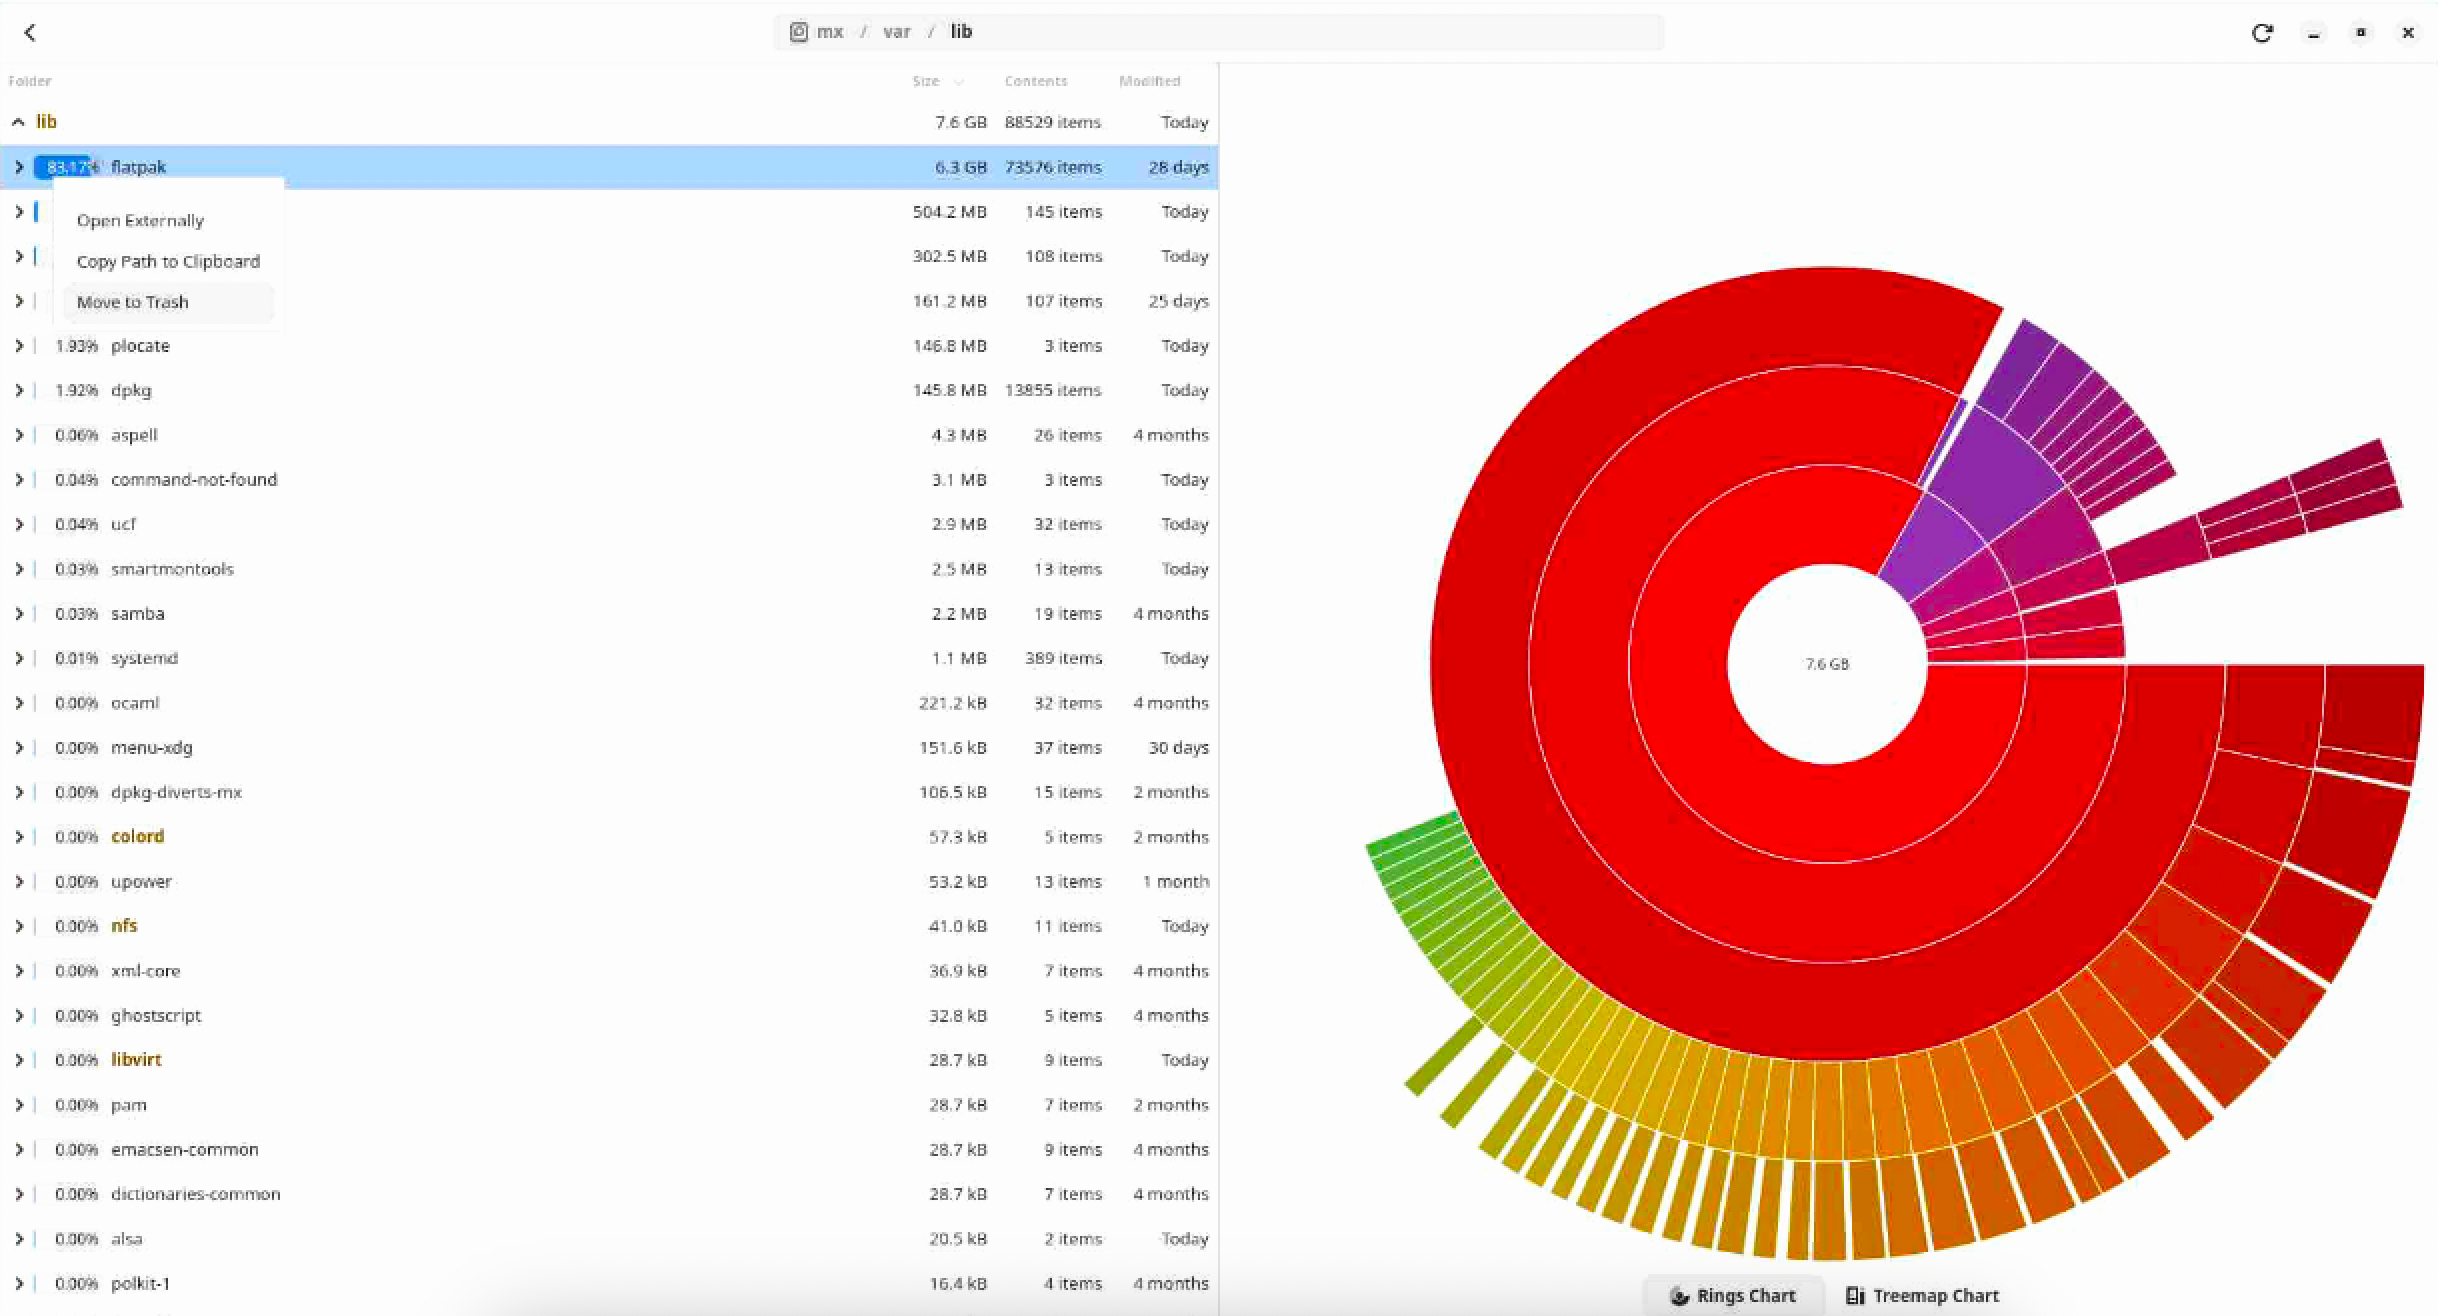This screenshot has width=2438, height=1316.
Task: Maximize the window
Action: pyautogui.click(x=2361, y=33)
